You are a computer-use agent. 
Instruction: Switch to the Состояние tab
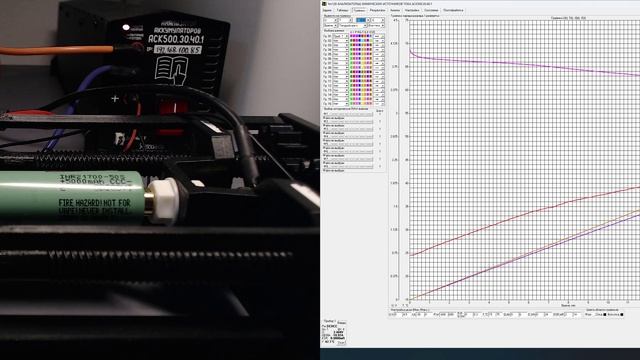click(x=431, y=10)
